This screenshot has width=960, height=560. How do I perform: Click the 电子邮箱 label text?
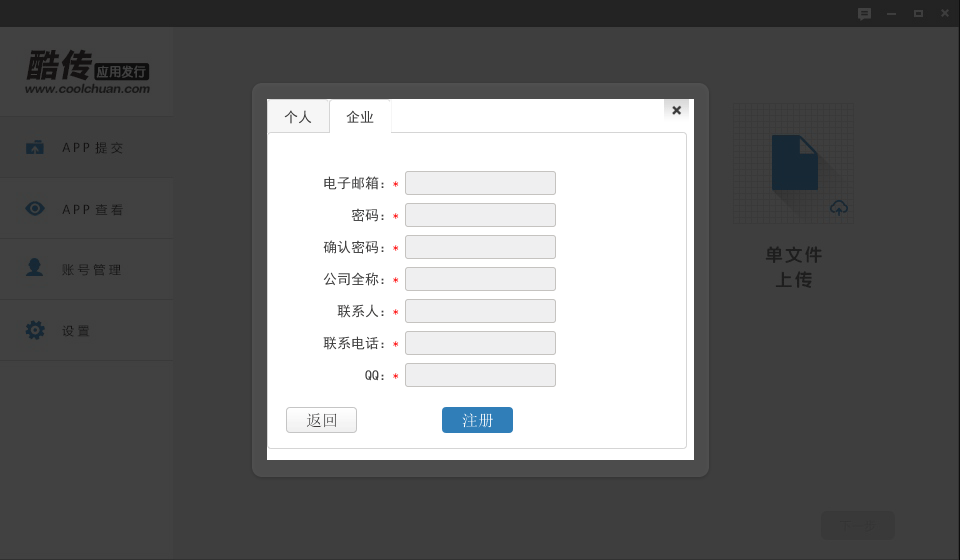pos(354,183)
